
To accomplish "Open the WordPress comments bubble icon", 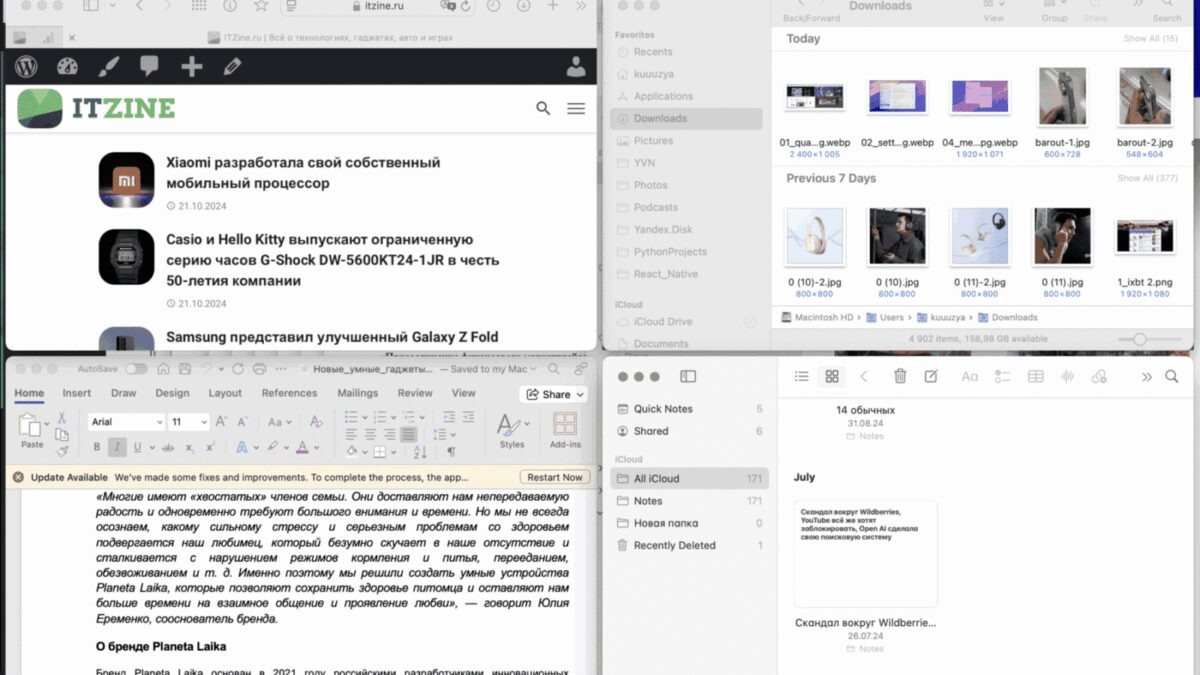I will 149,67.
